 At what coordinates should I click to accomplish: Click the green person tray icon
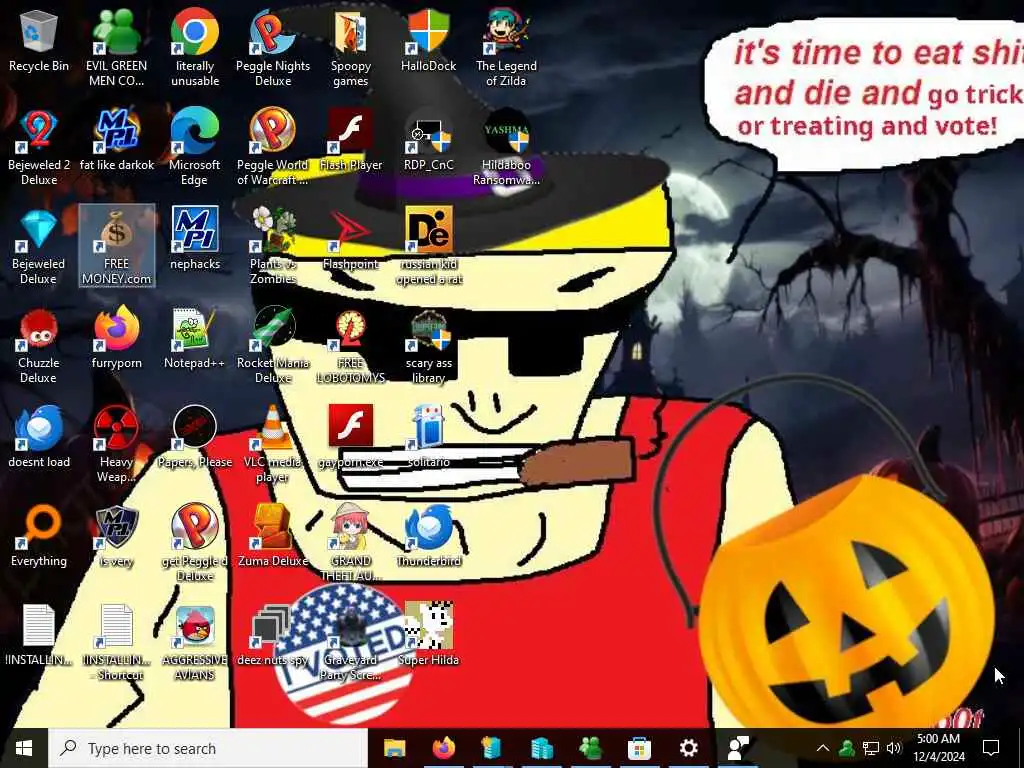click(x=847, y=748)
